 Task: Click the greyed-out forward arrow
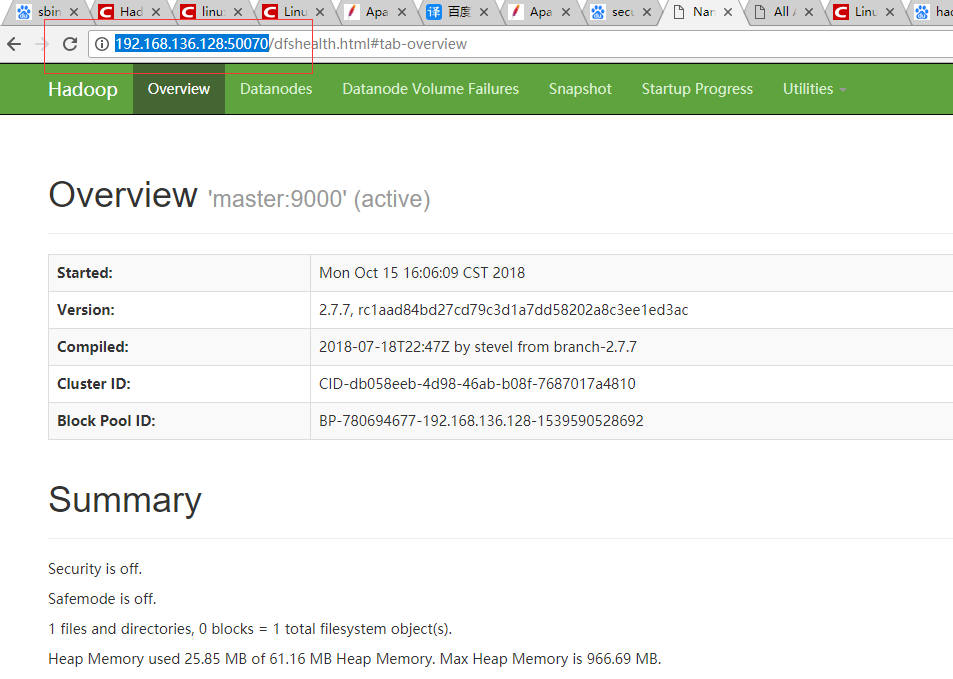pyautogui.click(x=42, y=44)
